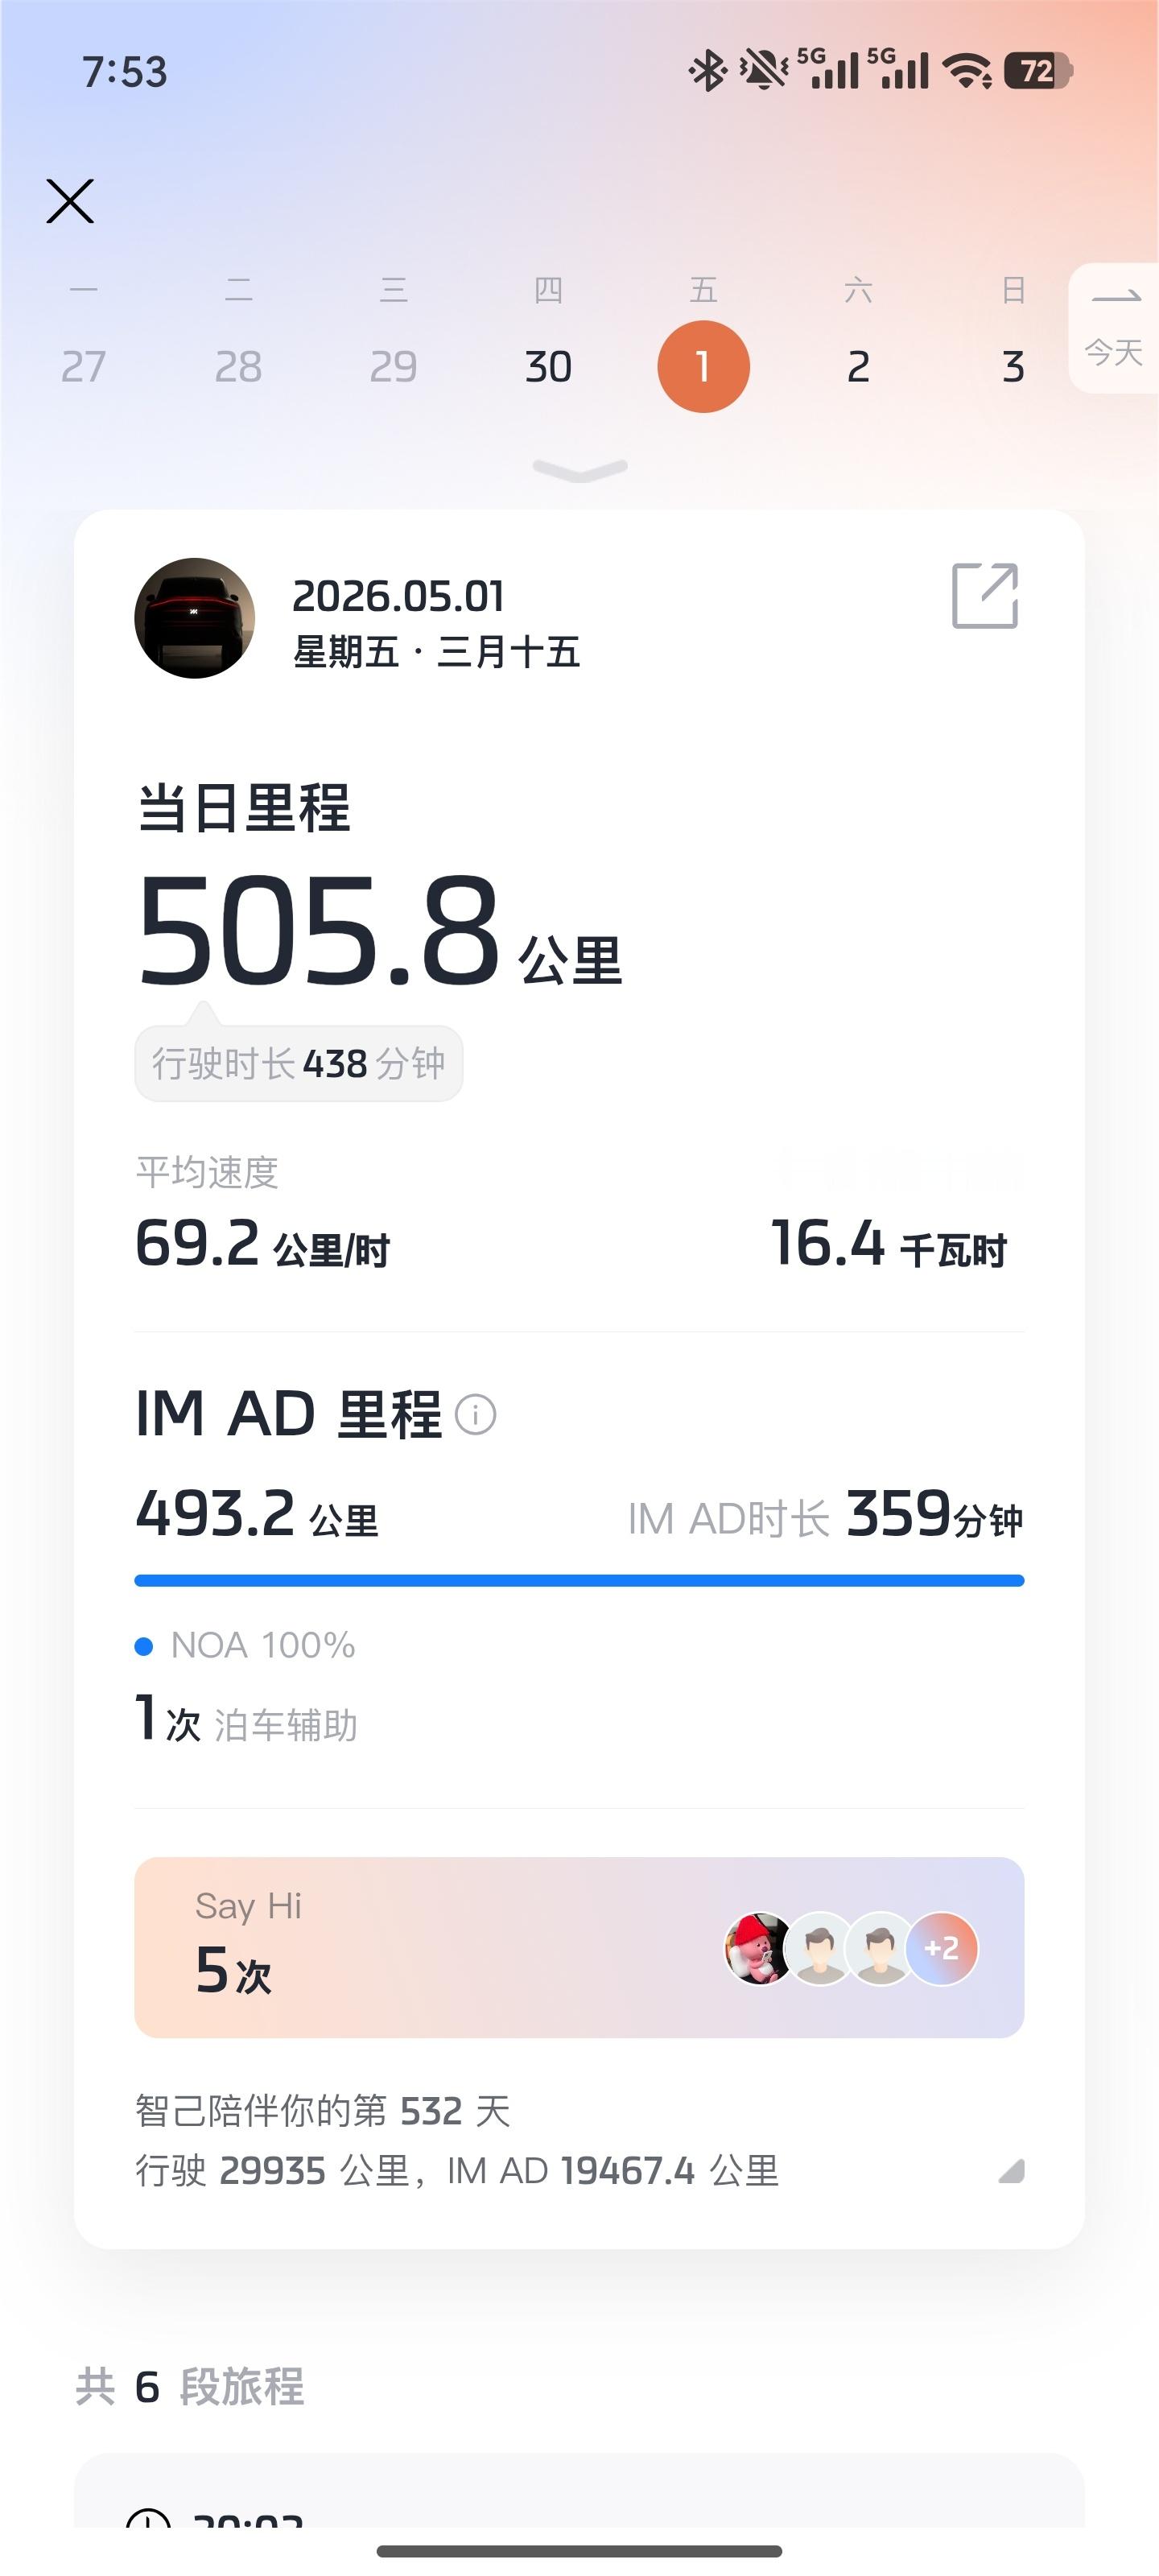The height and width of the screenshot is (2576, 1159).
Task: Tap the battery indicator in status bar
Action: click(1038, 71)
